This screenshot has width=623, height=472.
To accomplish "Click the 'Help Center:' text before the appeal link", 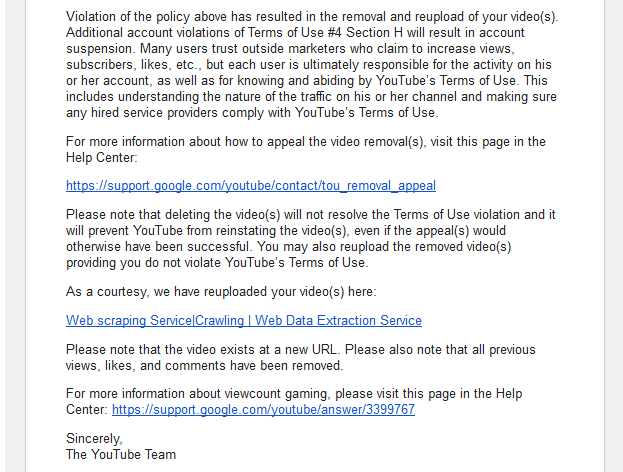I will (x=101, y=158).
